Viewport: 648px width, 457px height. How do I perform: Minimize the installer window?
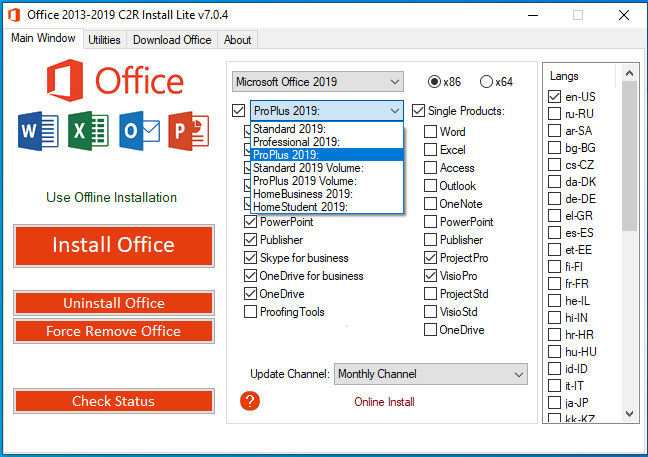tap(533, 15)
